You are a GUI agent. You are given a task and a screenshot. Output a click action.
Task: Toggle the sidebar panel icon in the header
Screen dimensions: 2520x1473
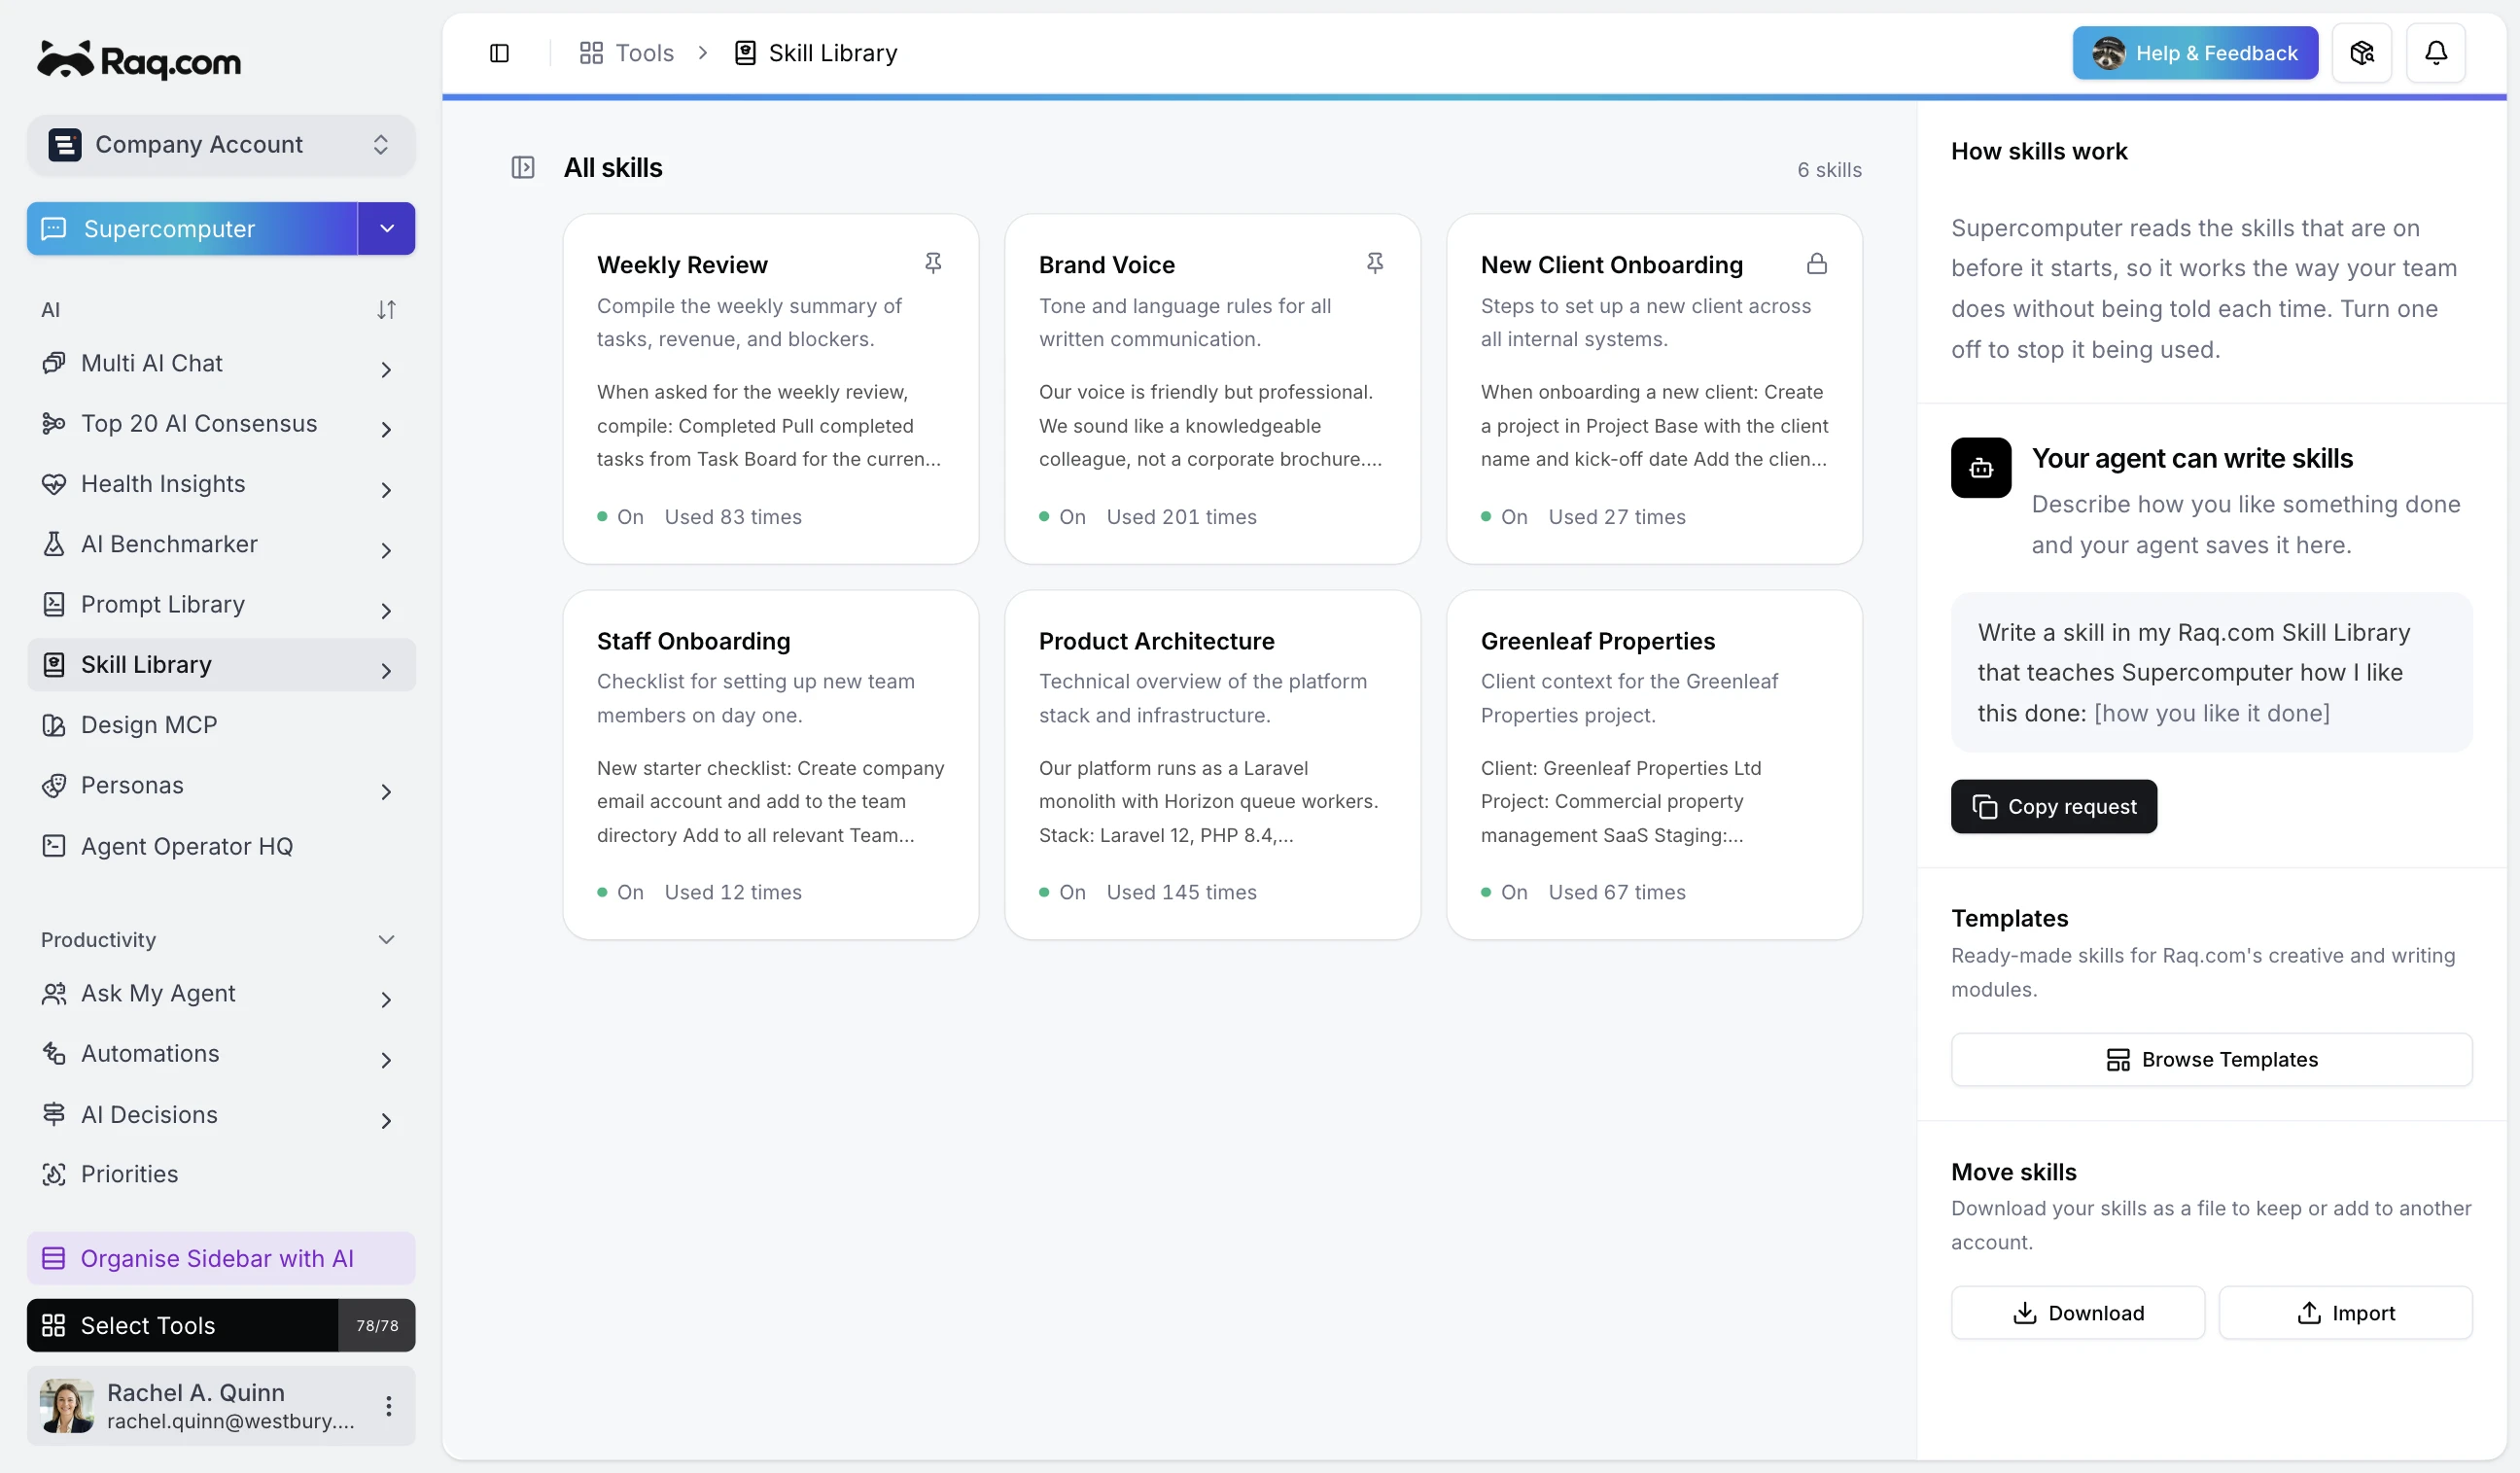(x=499, y=53)
